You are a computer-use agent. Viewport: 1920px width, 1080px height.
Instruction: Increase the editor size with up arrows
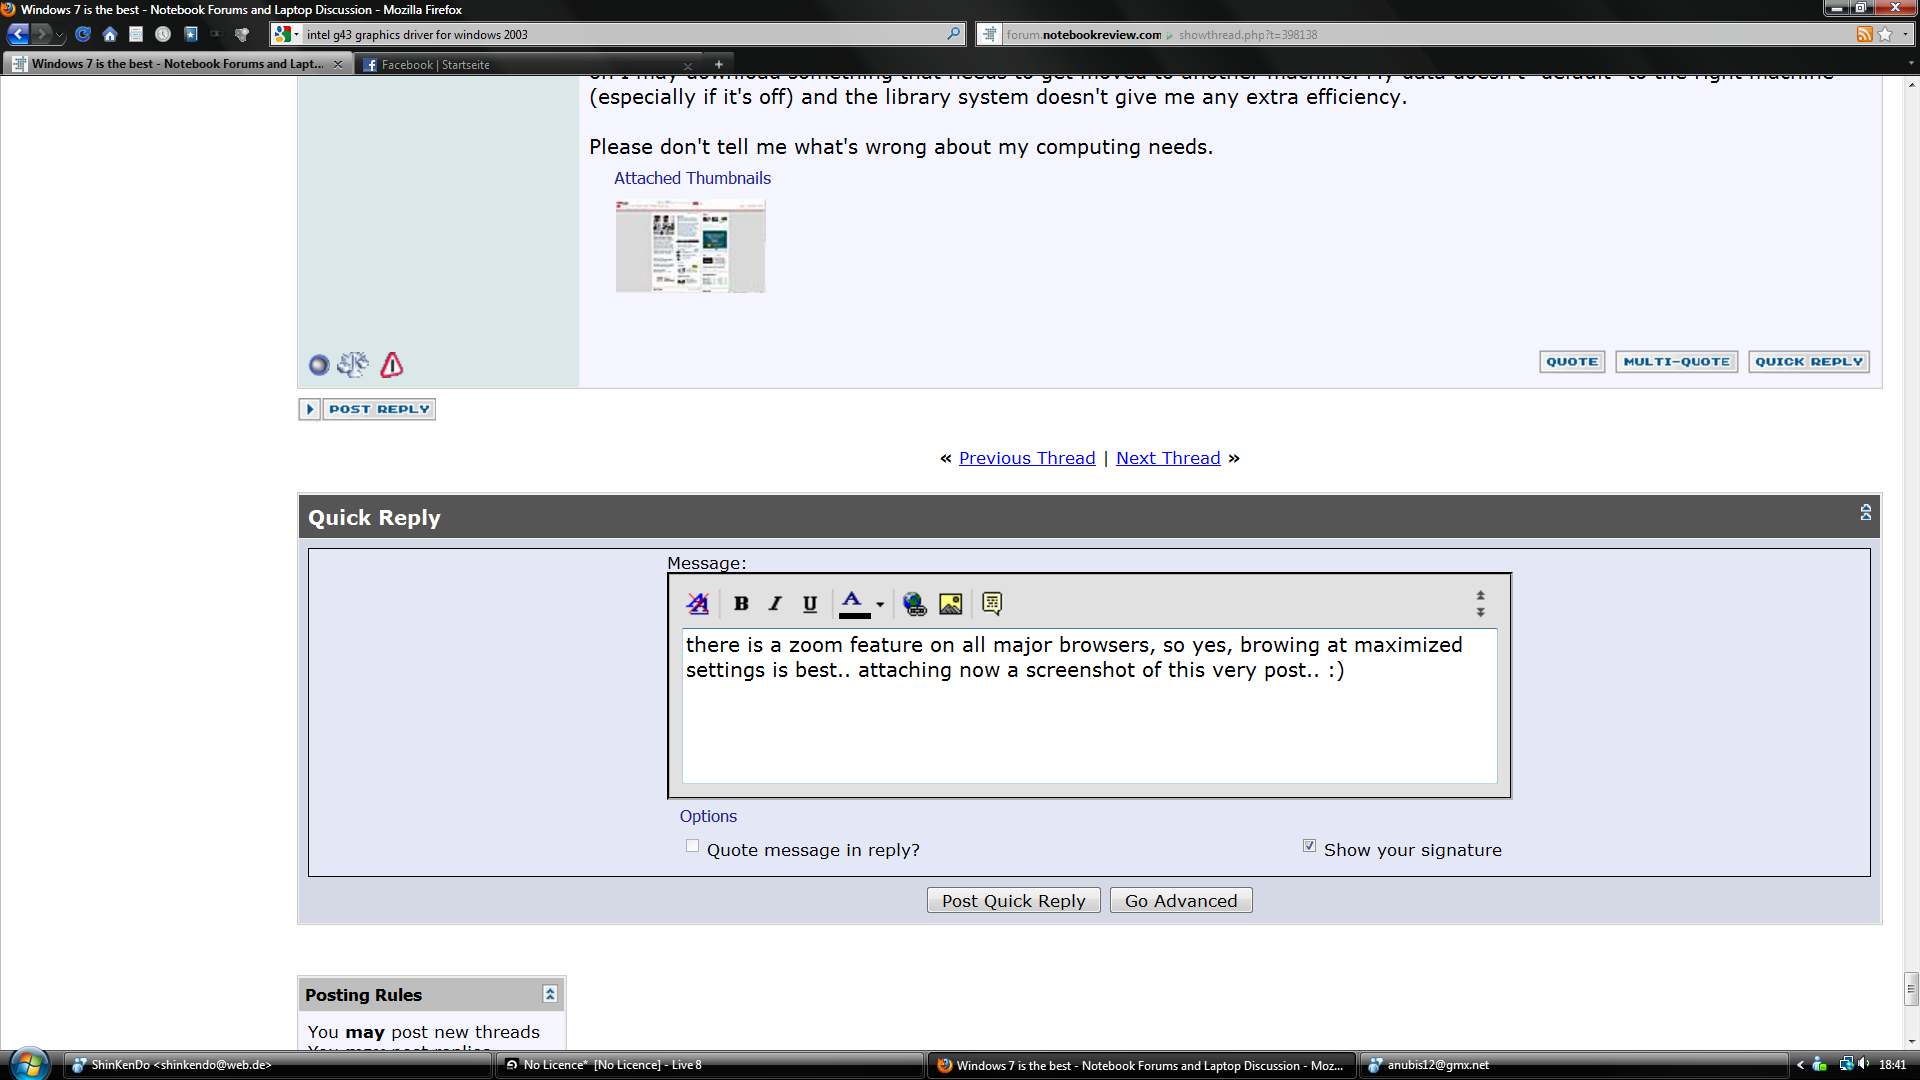1480,595
